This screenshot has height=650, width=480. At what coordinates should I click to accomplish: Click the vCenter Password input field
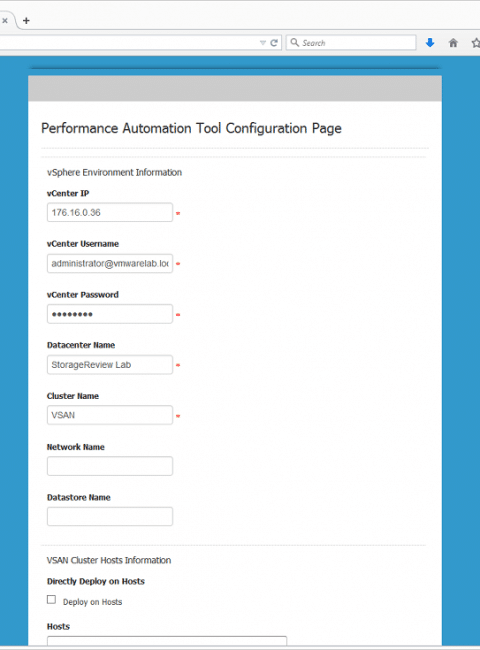coord(110,314)
